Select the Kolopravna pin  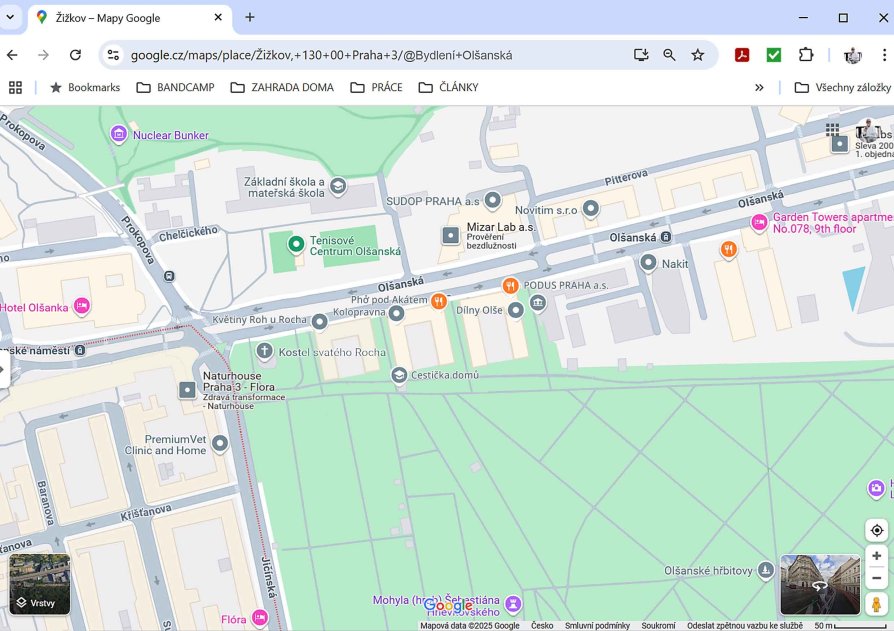coord(396,312)
